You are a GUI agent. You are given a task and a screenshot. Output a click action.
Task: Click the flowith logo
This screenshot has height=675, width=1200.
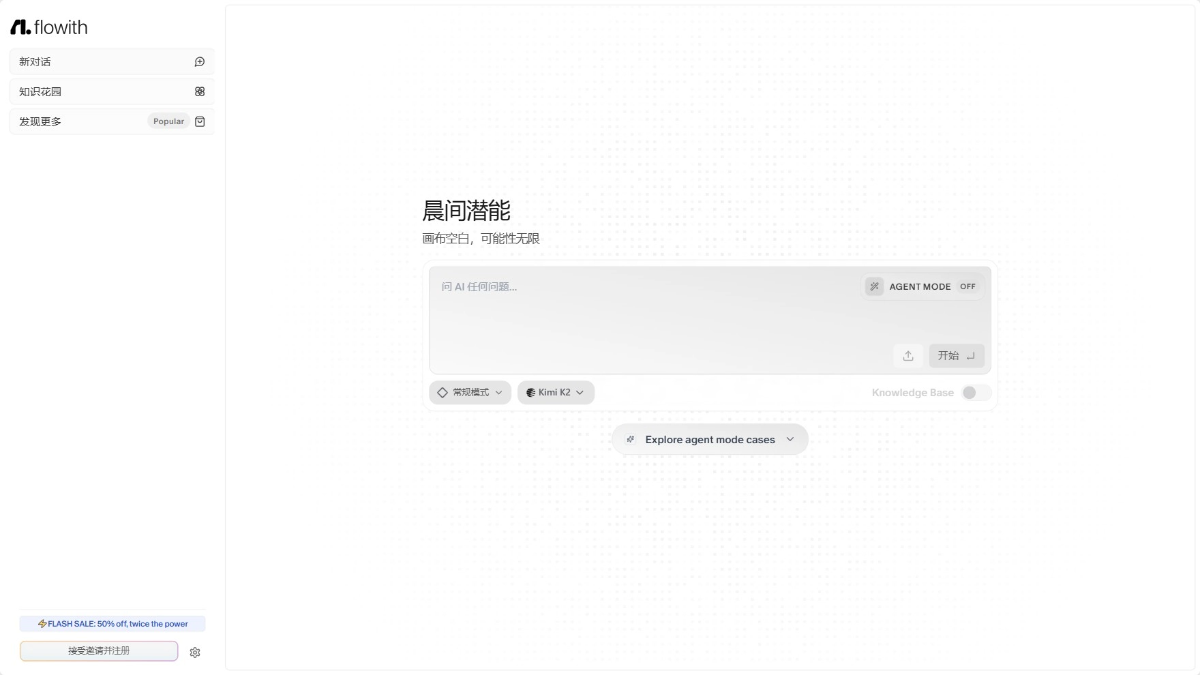(49, 27)
